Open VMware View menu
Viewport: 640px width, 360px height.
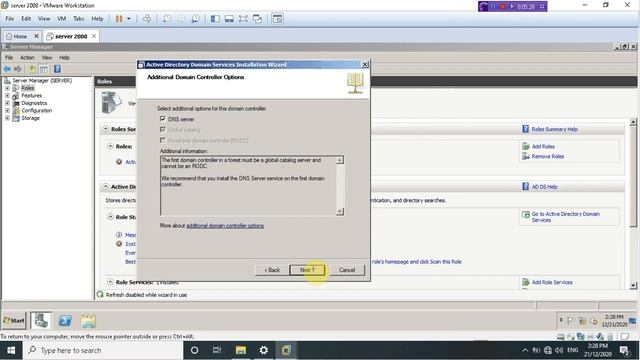click(44, 19)
